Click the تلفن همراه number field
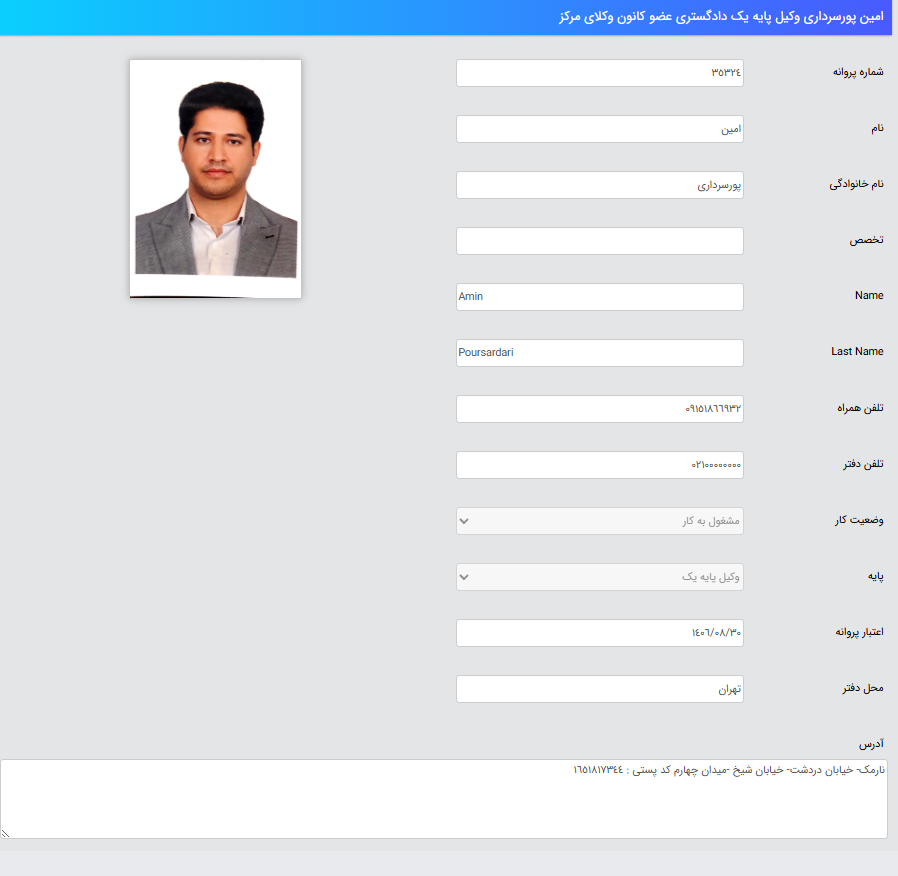This screenshot has height=876, width=898. (x=599, y=409)
